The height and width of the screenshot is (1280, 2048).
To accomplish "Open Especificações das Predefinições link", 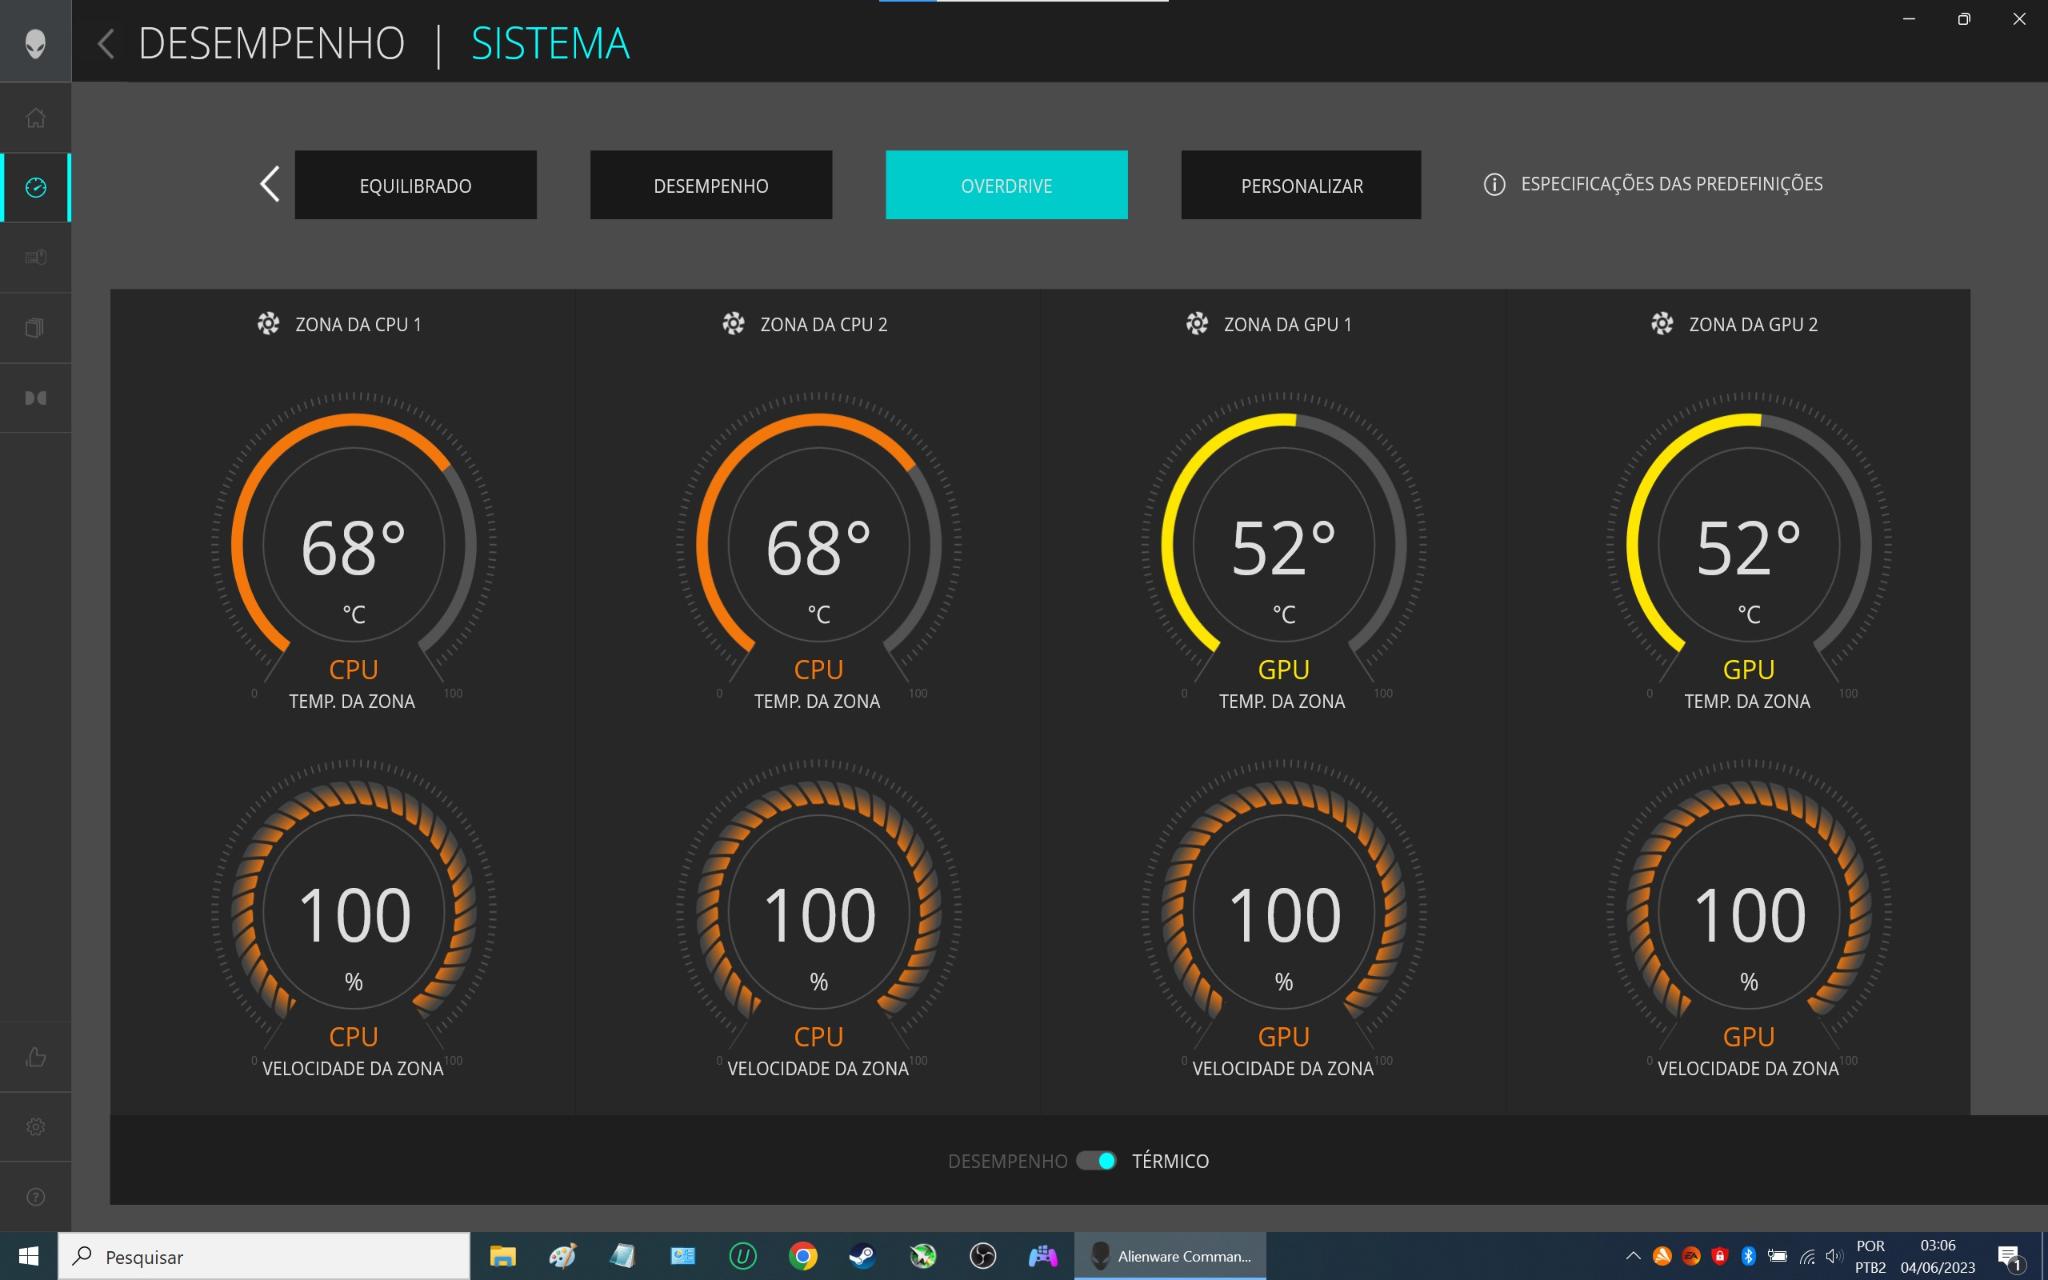I will [1671, 184].
